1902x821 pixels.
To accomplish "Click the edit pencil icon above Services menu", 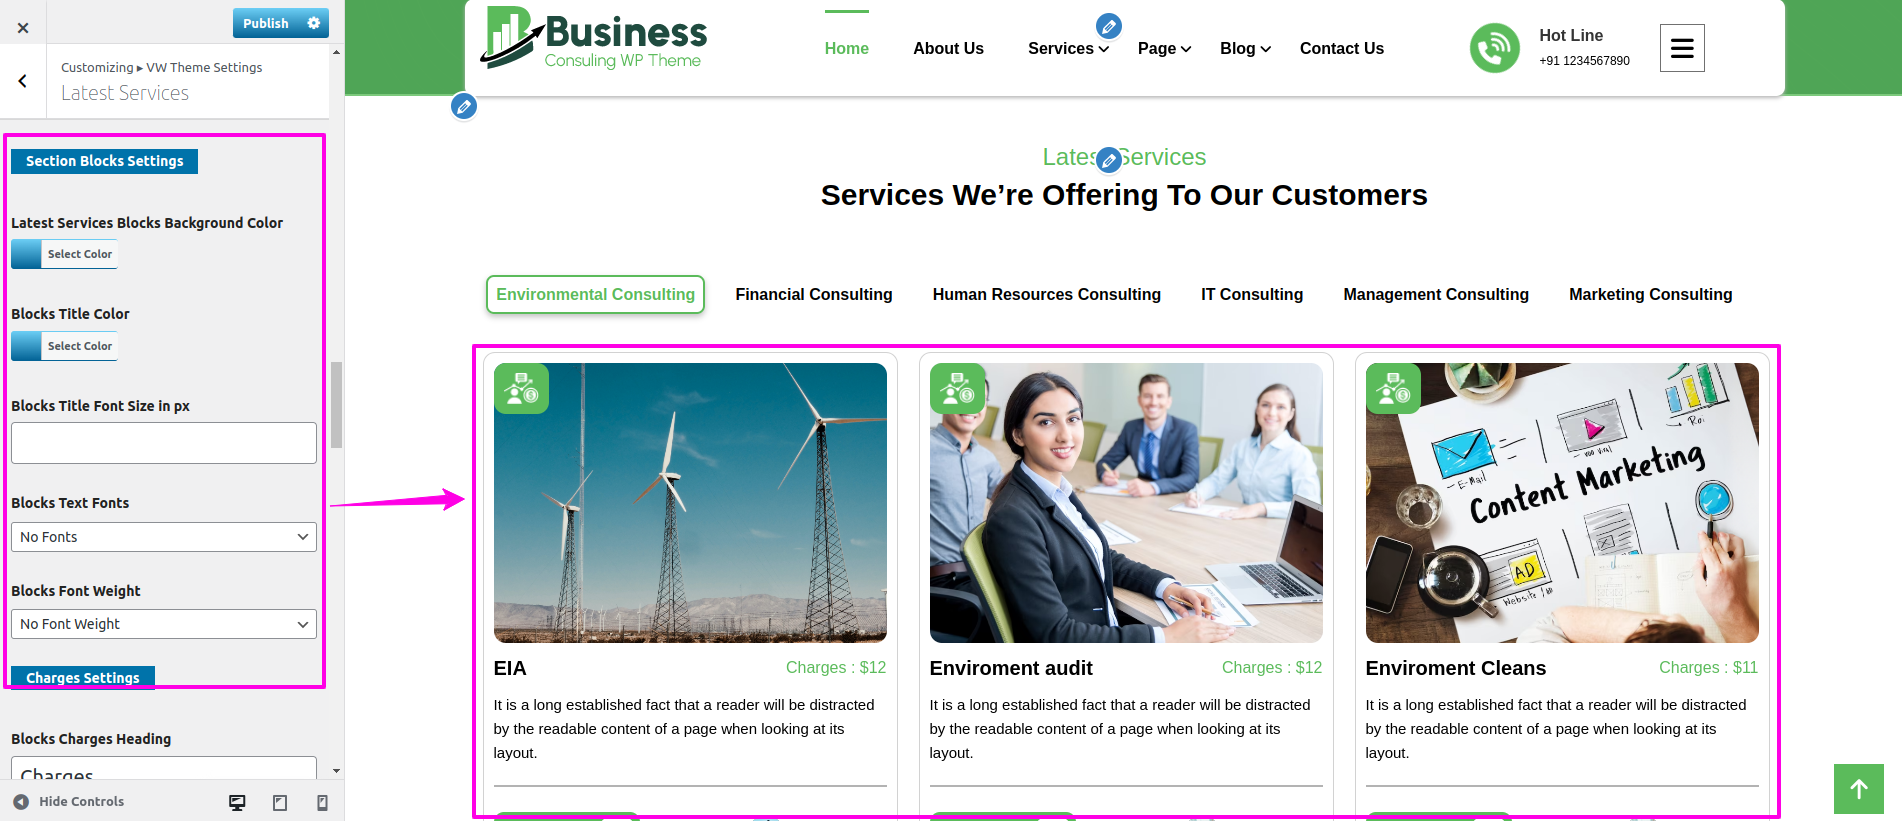I will click(x=1108, y=26).
